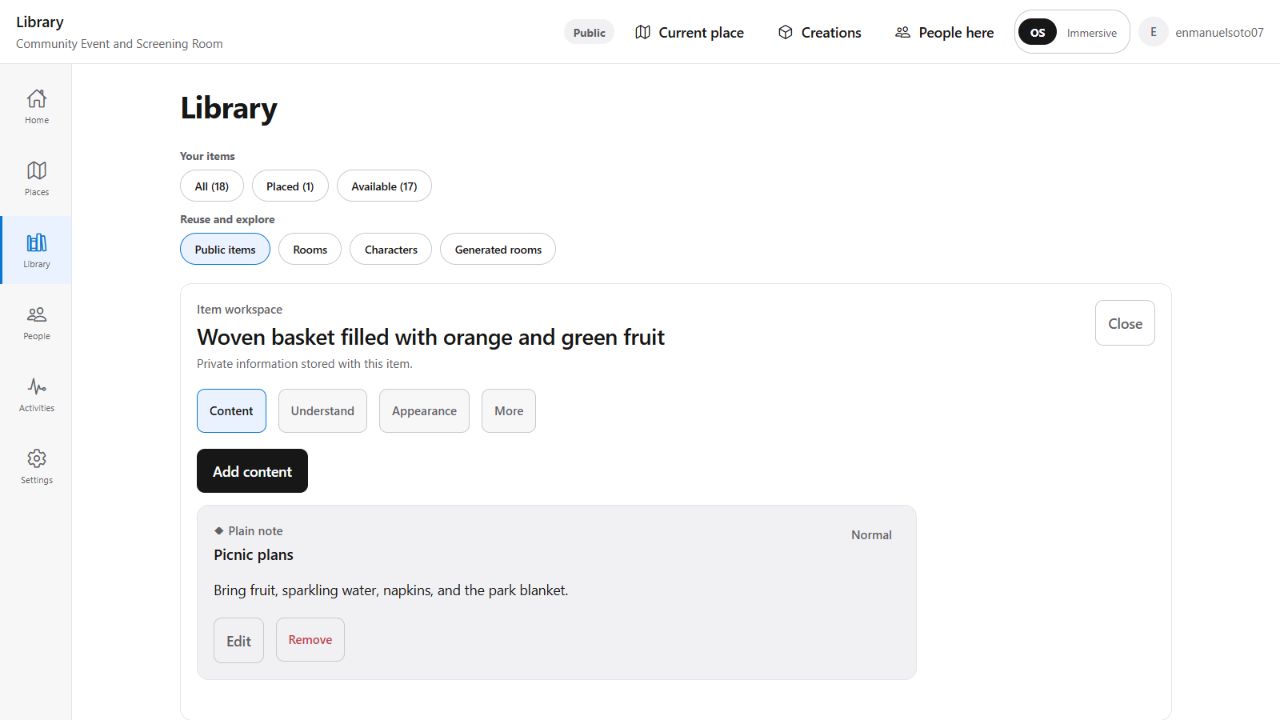Switch to the Understand tab
This screenshot has height=720, width=1280.
pos(322,411)
